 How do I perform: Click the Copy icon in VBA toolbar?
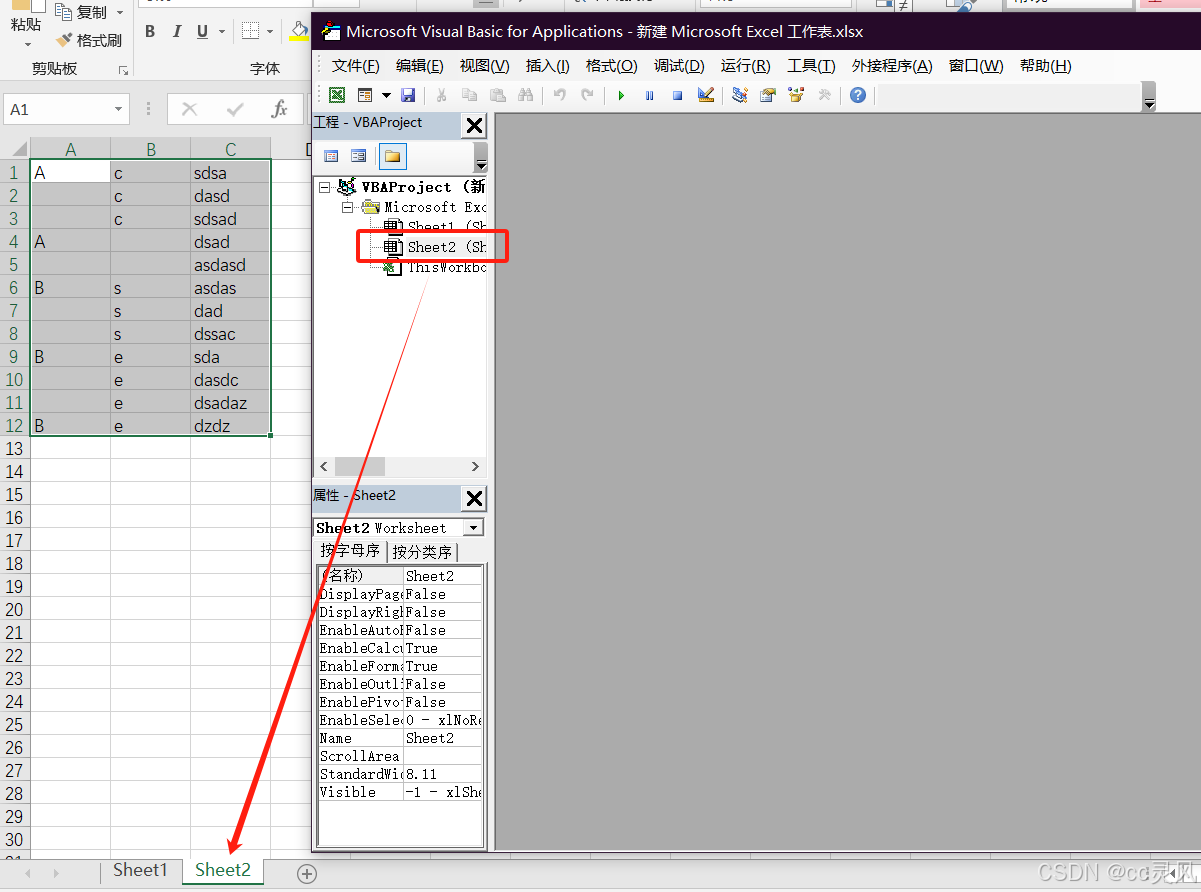[470, 95]
